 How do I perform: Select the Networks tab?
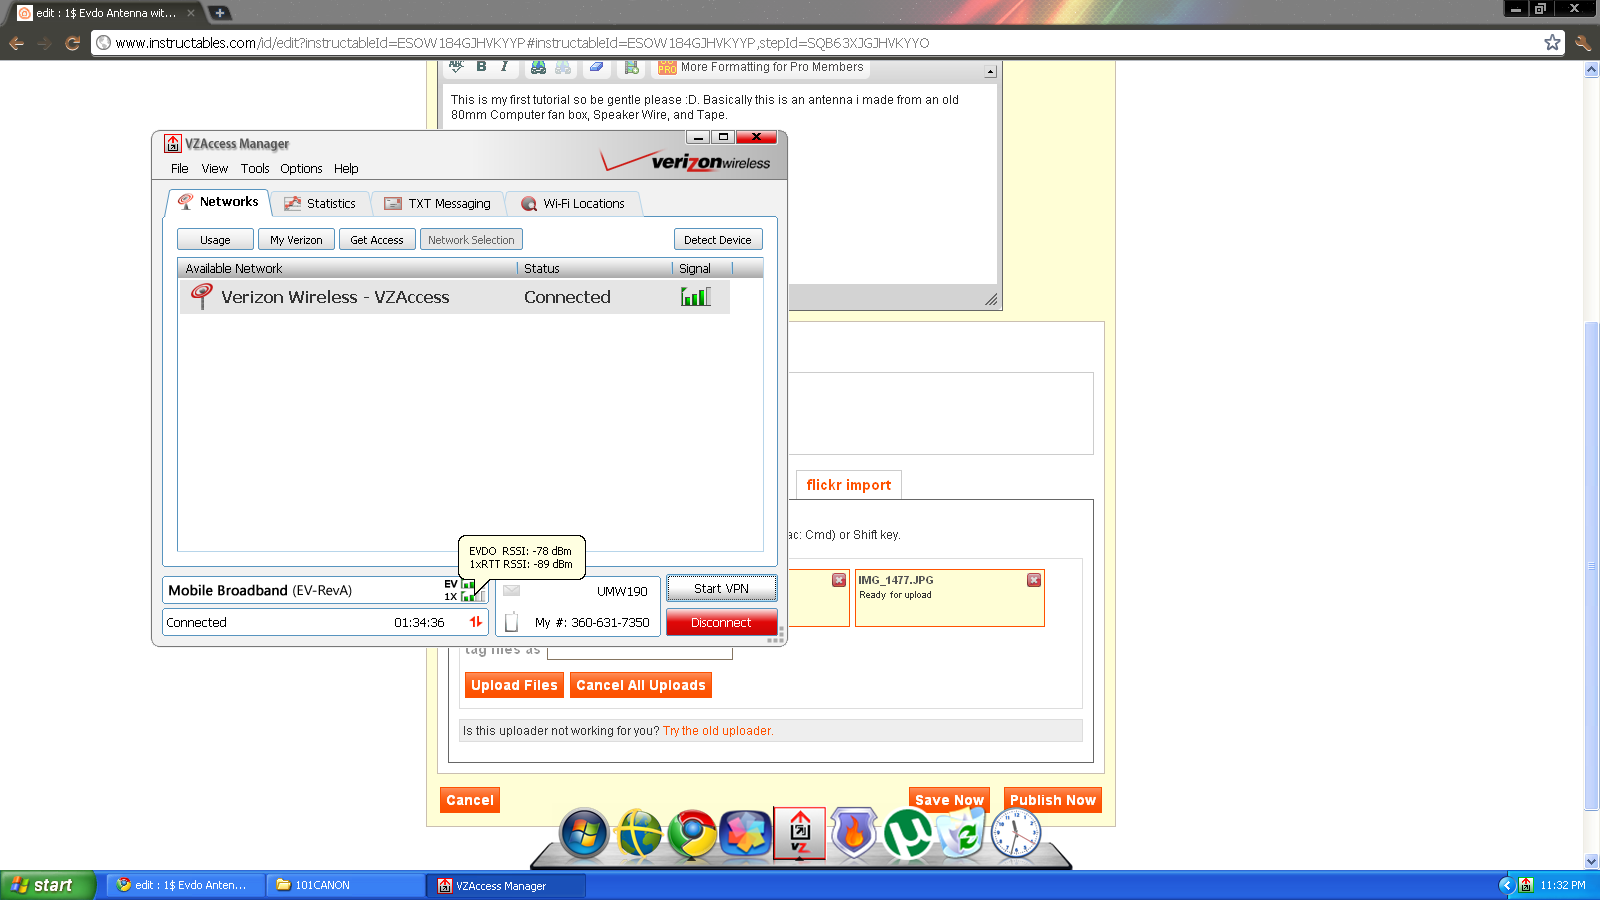218,202
